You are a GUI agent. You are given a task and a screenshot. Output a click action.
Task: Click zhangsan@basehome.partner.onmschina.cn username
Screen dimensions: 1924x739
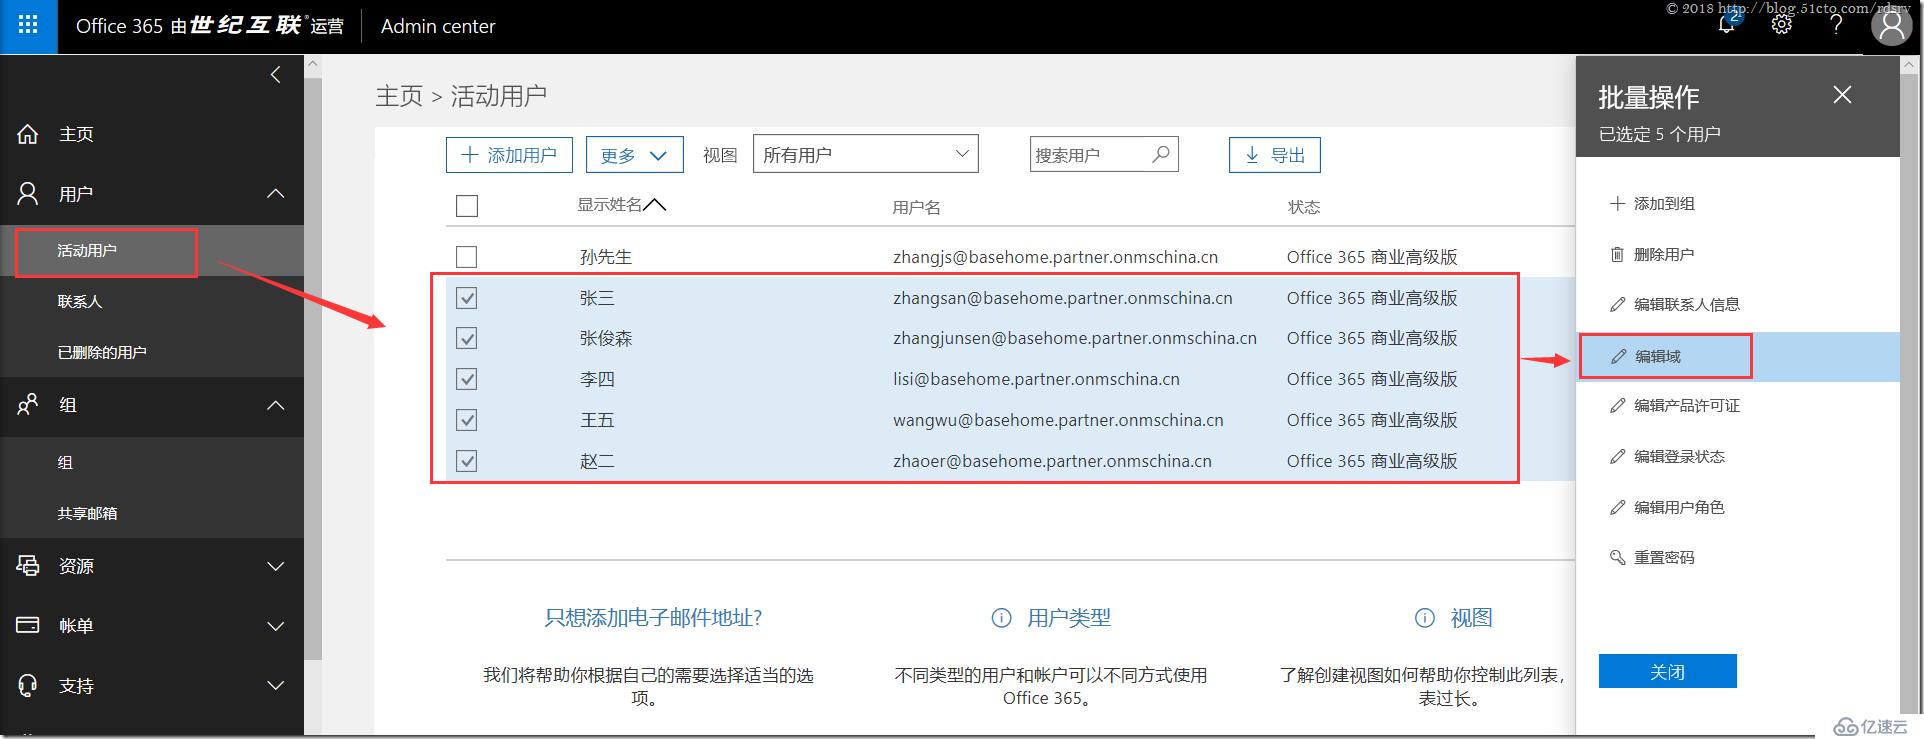click(1063, 298)
